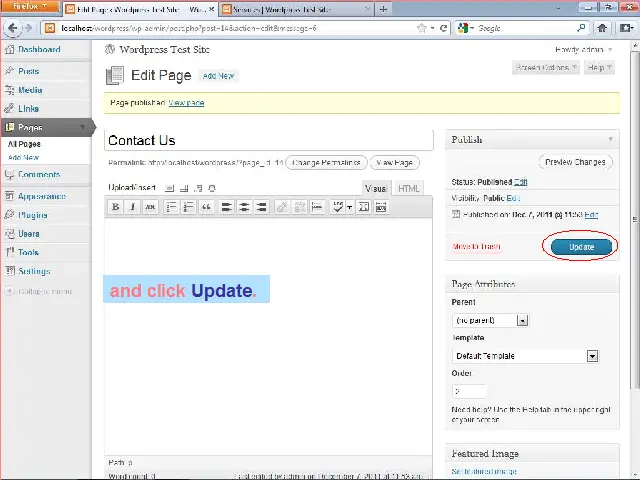This screenshot has height=480, width=640.
Task: Click the Change Permalinks button
Action: pyautogui.click(x=326, y=163)
